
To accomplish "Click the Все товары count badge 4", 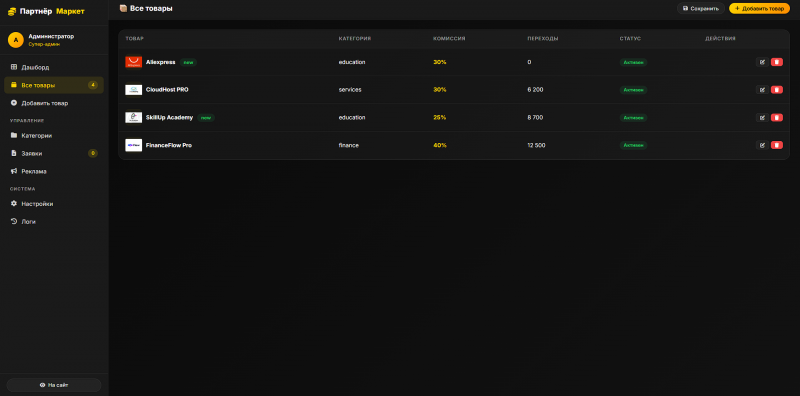I will click(93, 85).
